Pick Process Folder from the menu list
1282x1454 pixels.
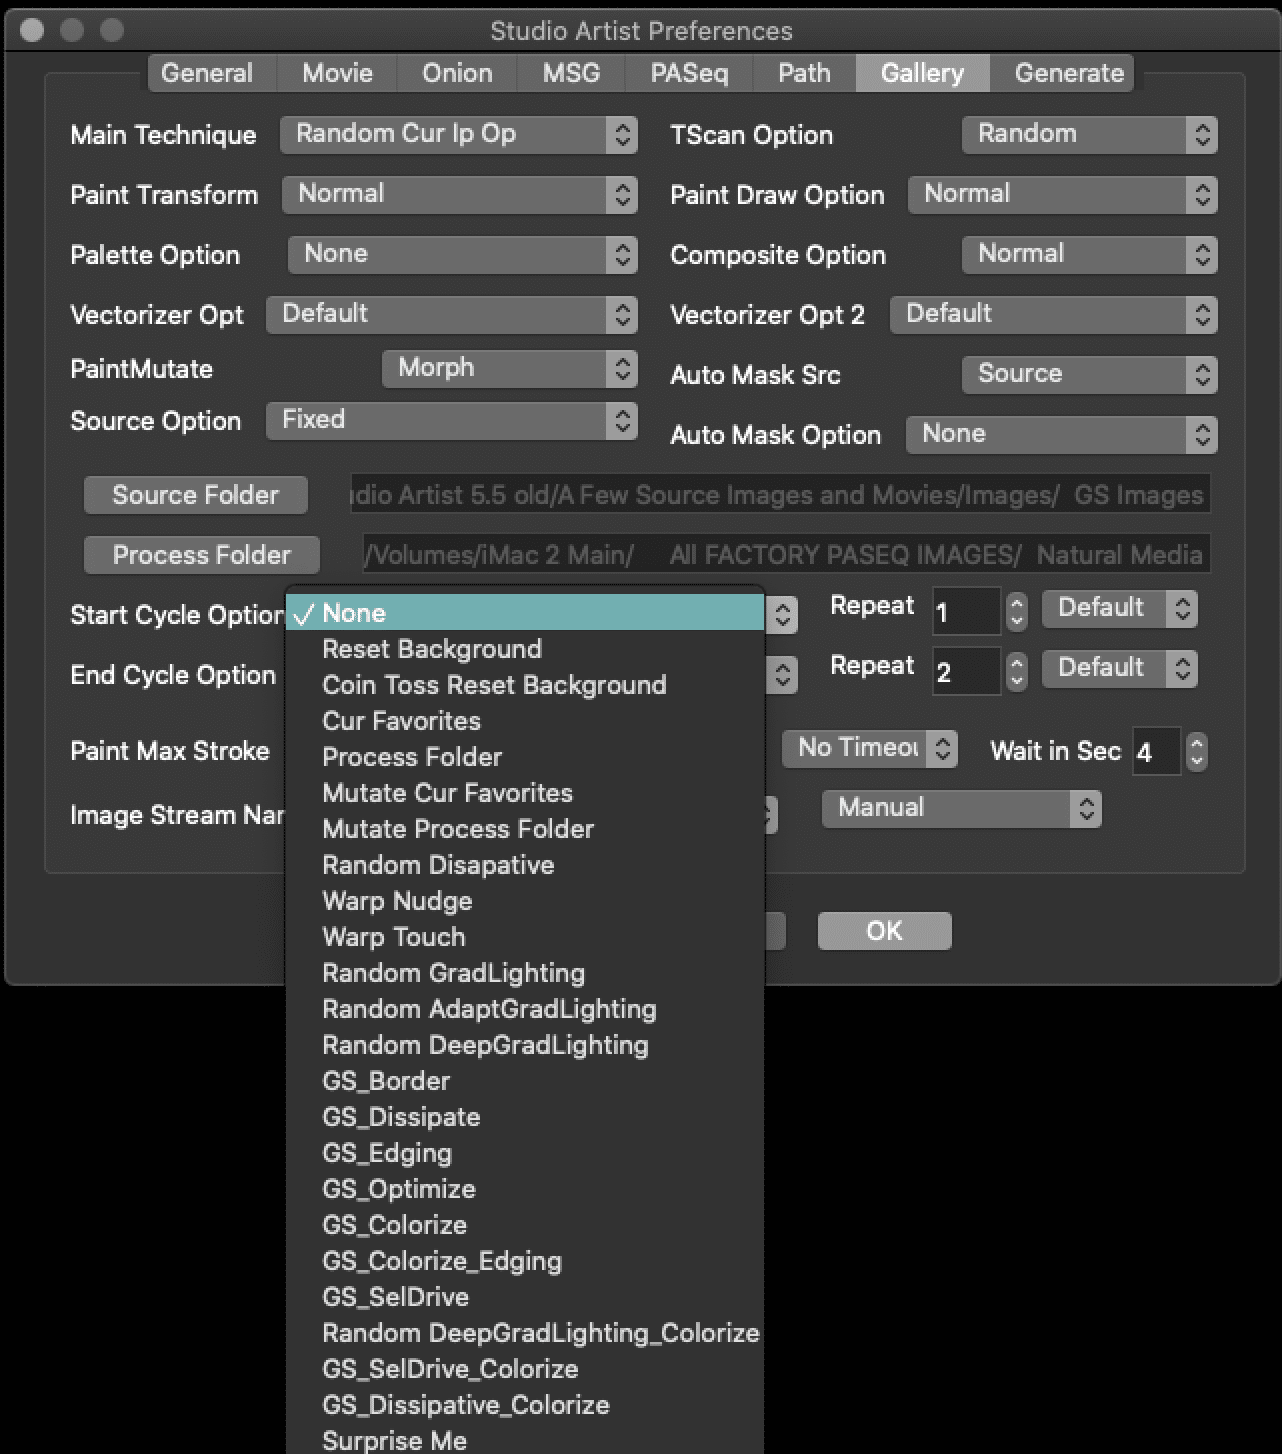[525, 757]
